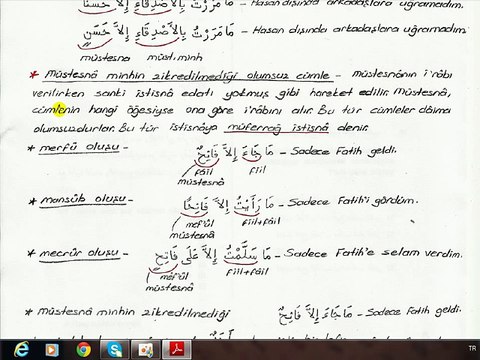Open Internet Explorer from the taskbar
Image resolution: width=480 pixels, height=360 pixels.
[21, 350]
